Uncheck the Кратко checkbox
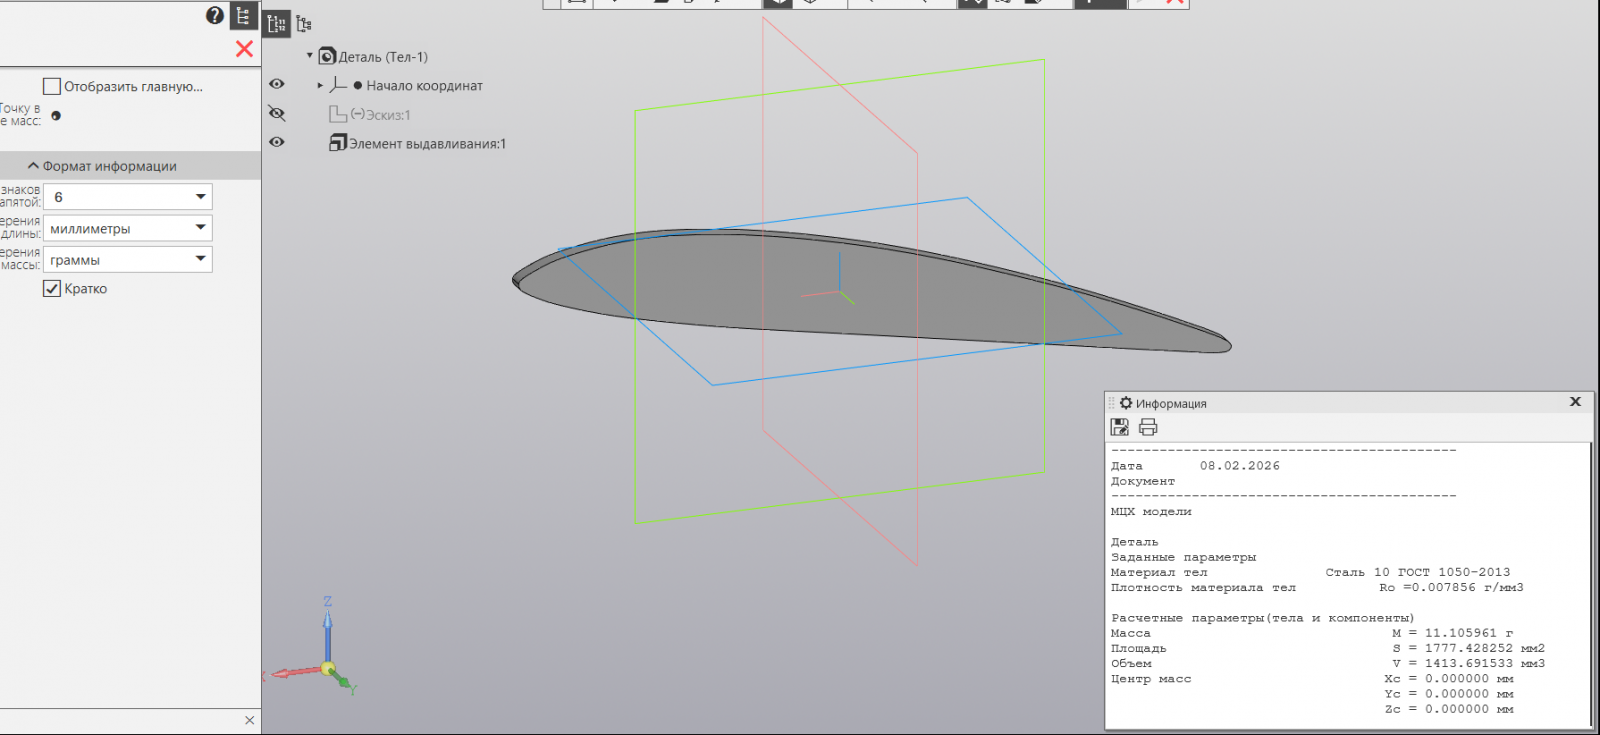Image resolution: width=1600 pixels, height=735 pixels. tap(52, 289)
